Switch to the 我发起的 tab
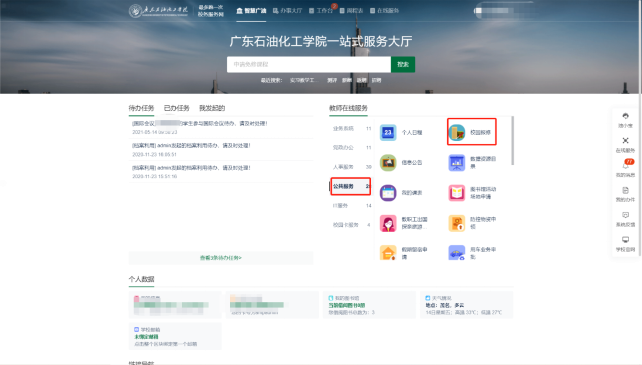Screen dimensions: 642x365 (x=212, y=108)
